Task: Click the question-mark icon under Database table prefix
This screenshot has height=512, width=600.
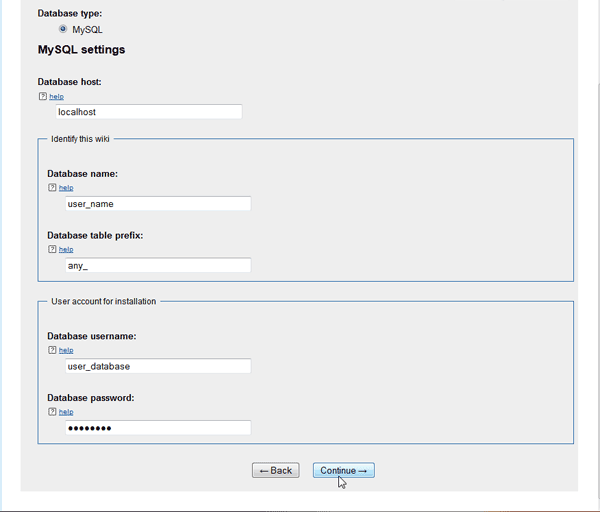Action: (52, 249)
